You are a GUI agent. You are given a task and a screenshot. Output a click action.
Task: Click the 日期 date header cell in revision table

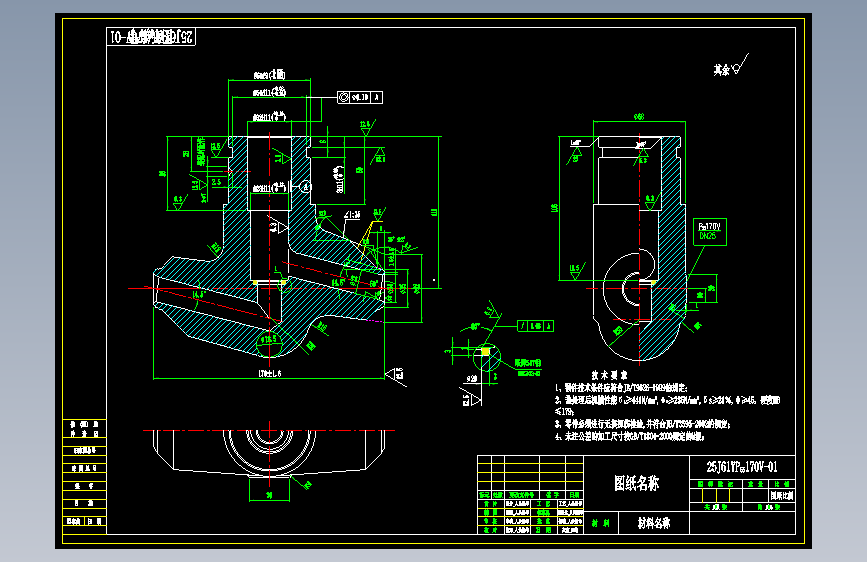pyautogui.click(x=574, y=495)
